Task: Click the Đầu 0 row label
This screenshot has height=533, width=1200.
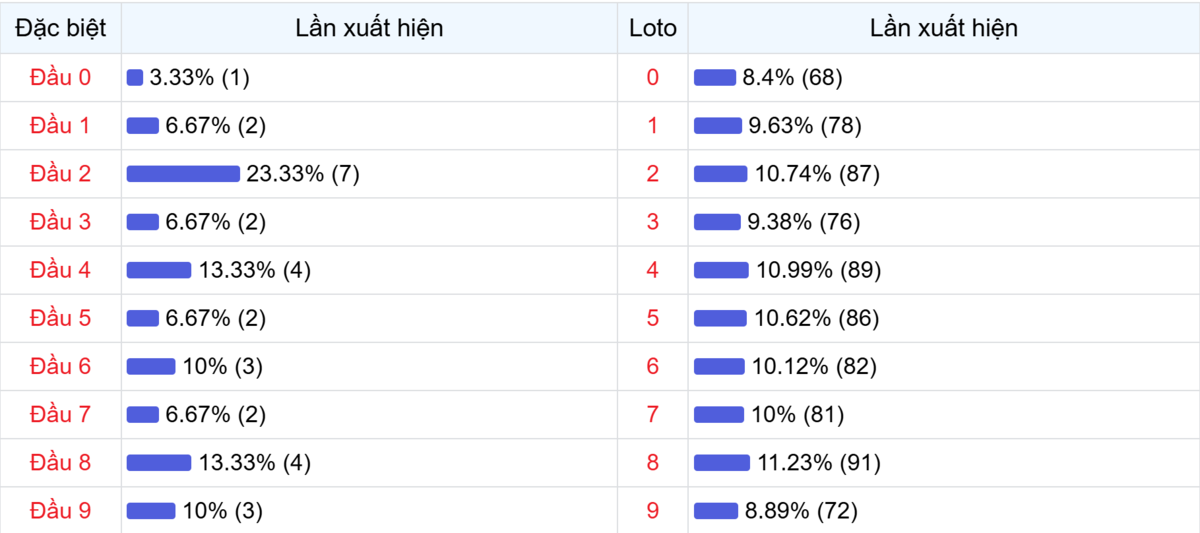Action: pos(60,78)
